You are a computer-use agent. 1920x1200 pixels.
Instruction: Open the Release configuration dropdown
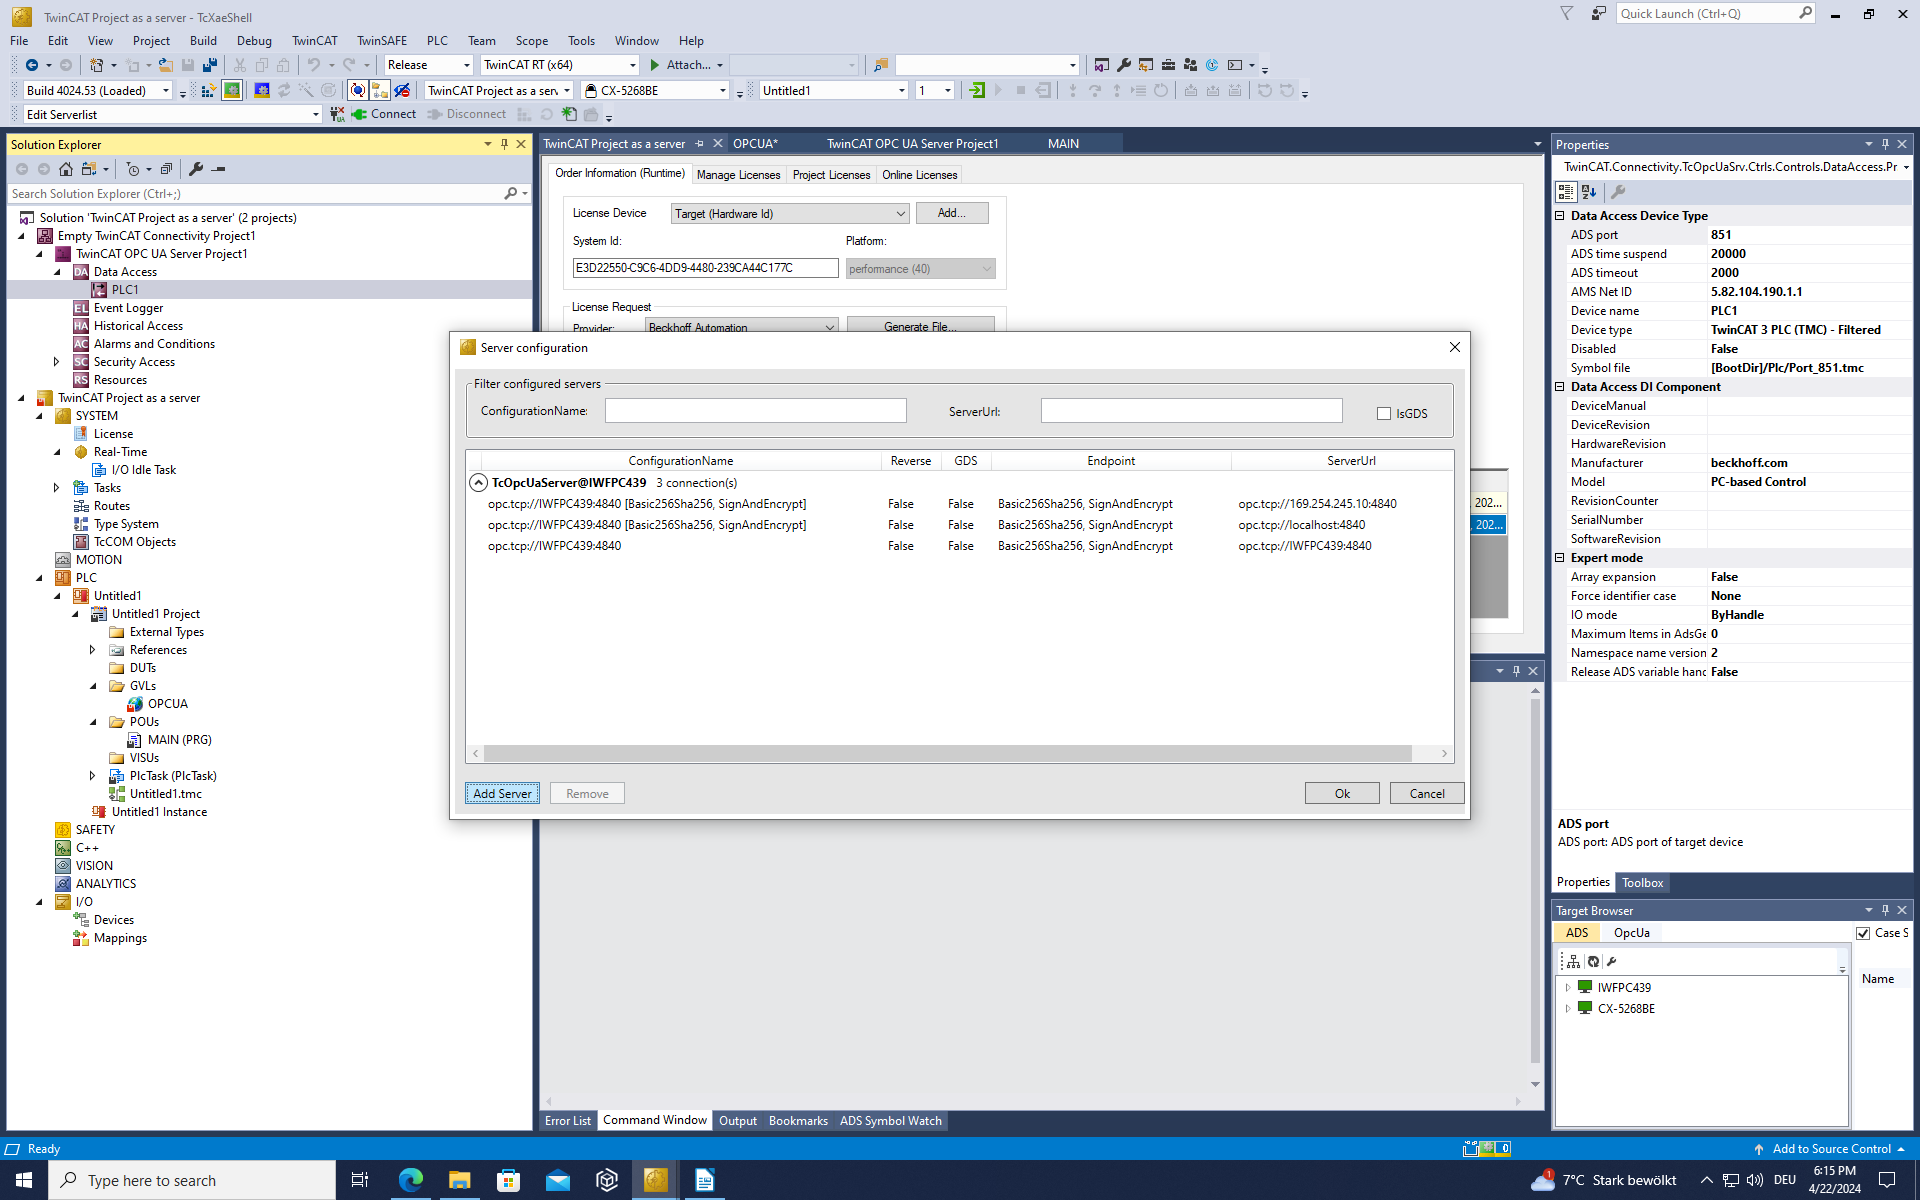pyautogui.click(x=466, y=65)
